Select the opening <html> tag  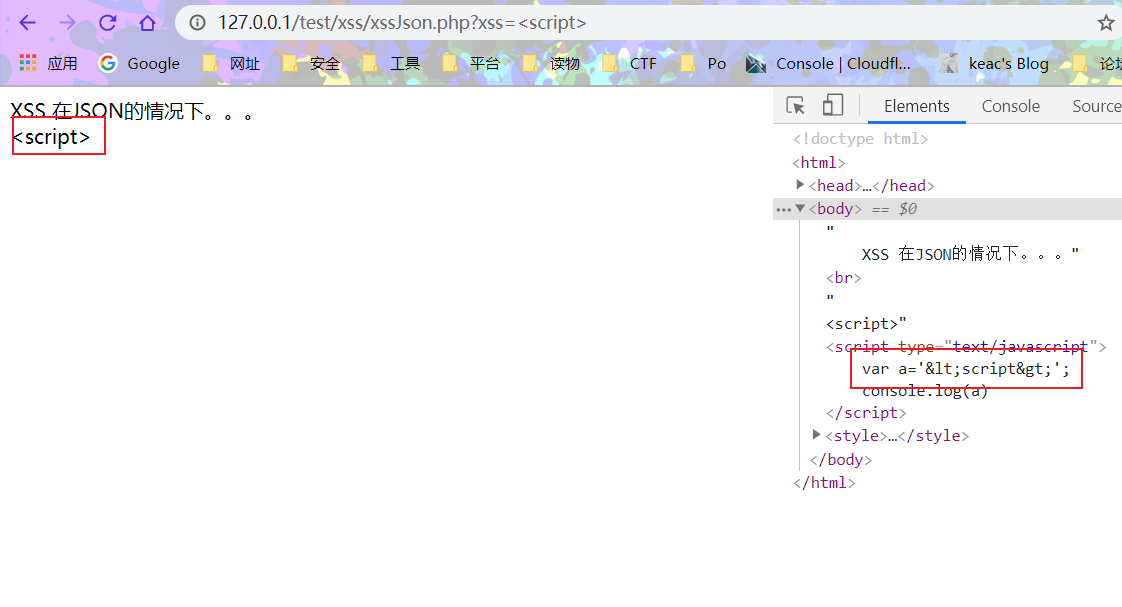click(819, 162)
